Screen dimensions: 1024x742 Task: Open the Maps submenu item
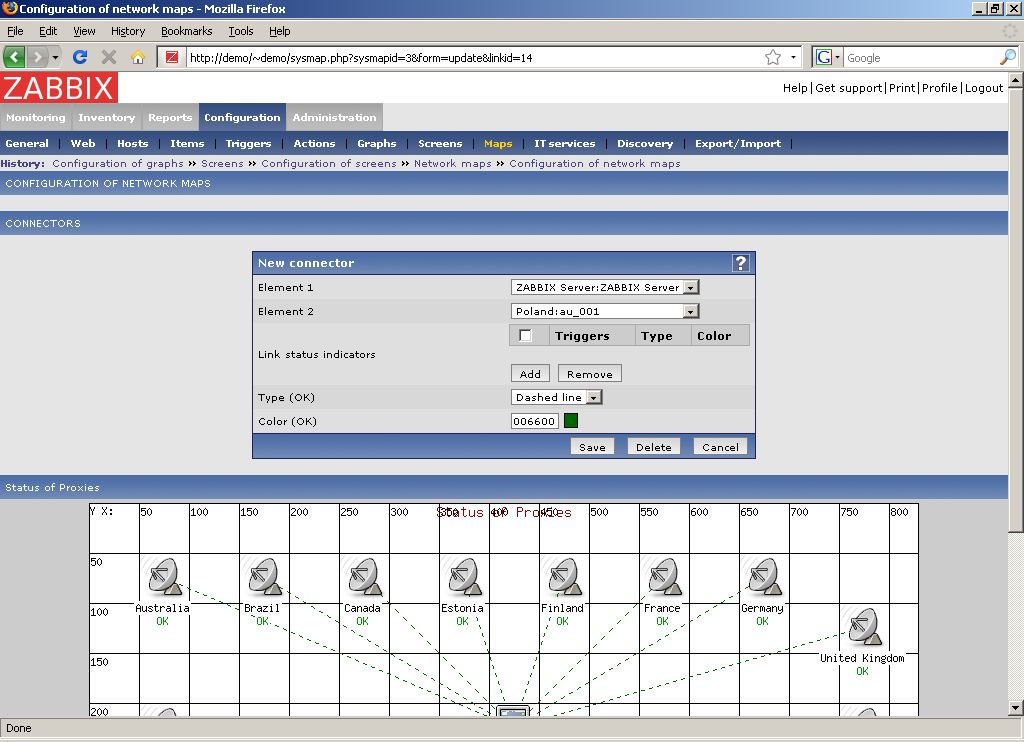click(498, 144)
